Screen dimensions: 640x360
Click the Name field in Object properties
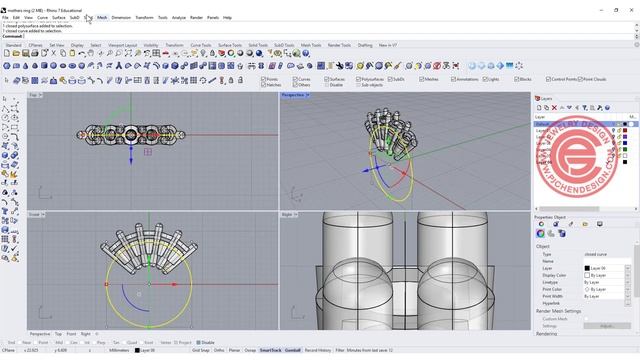pos(607,261)
